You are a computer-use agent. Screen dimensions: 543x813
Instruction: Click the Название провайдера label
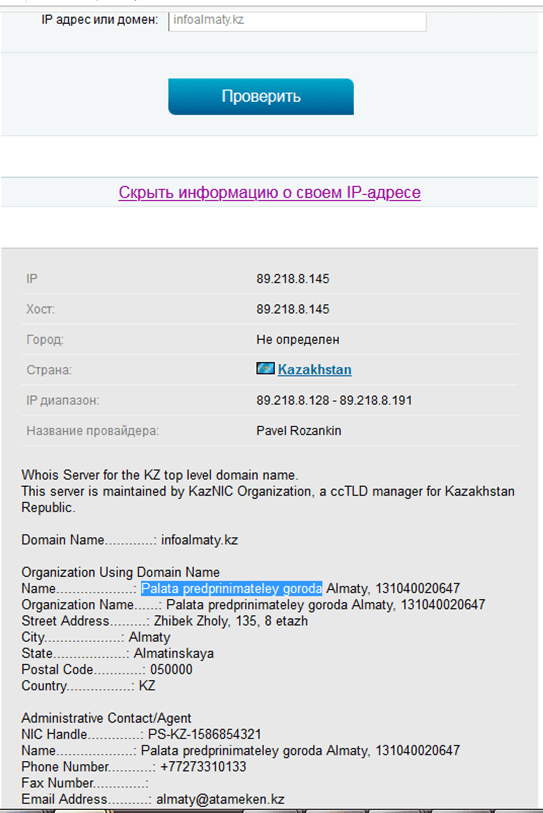pyautogui.click(x=92, y=431)
